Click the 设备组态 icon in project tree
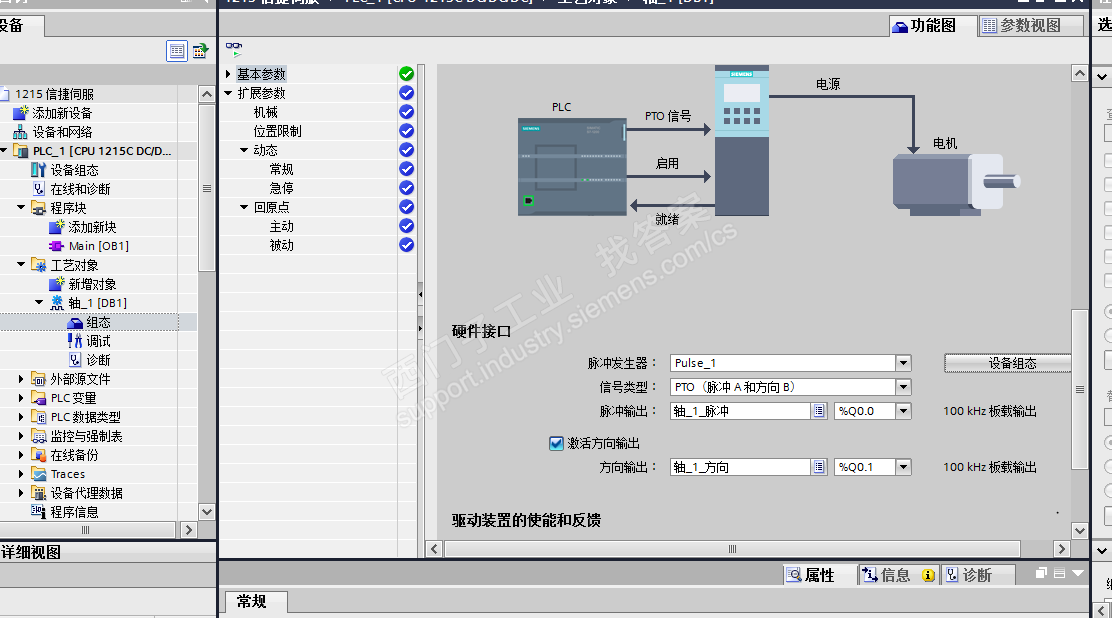Viewport: 1112px width, 618px height. [x=38, y=170]
